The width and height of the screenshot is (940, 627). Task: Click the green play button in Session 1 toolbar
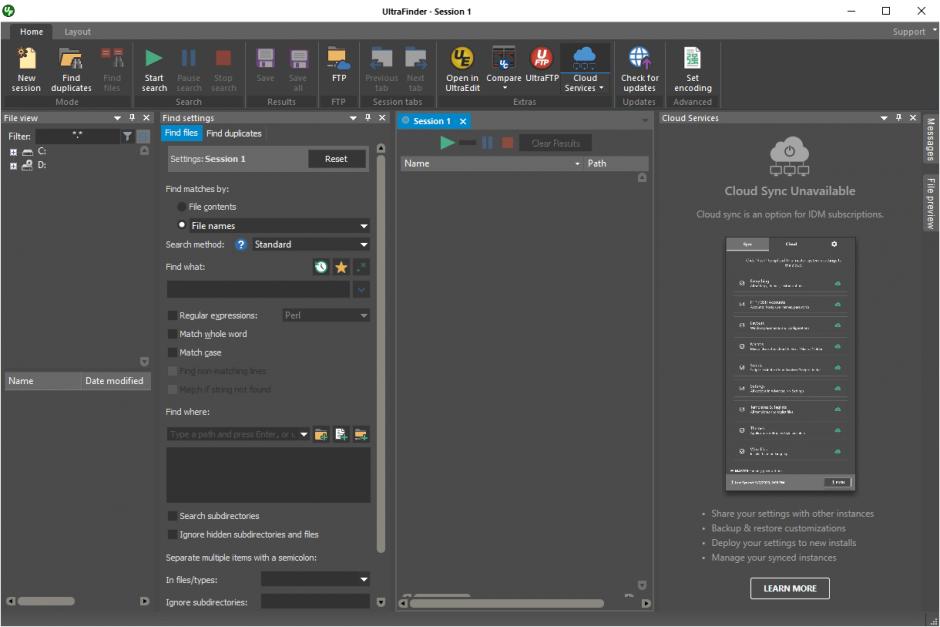click(447, 143)
